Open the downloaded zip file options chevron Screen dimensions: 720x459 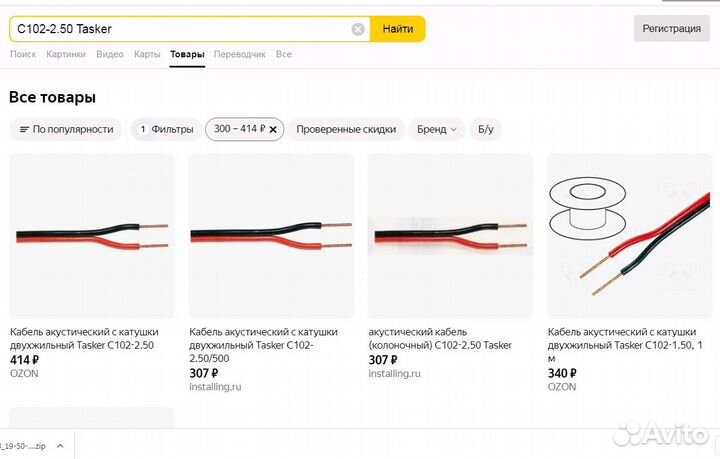pyautogui.click(x=60, y=447)
